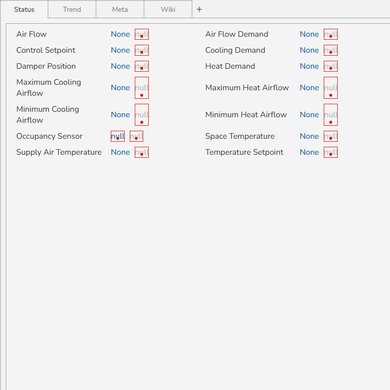
Task: Click null box beside Damper Position
Action: pyautogui.click(x=142, y=66)
